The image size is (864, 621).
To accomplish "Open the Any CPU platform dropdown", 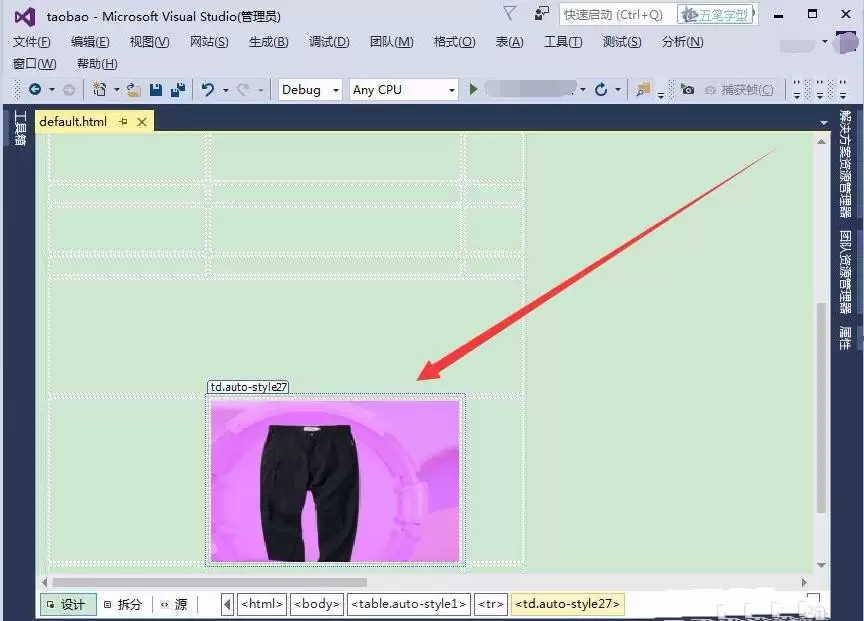I will pos(402,90).
